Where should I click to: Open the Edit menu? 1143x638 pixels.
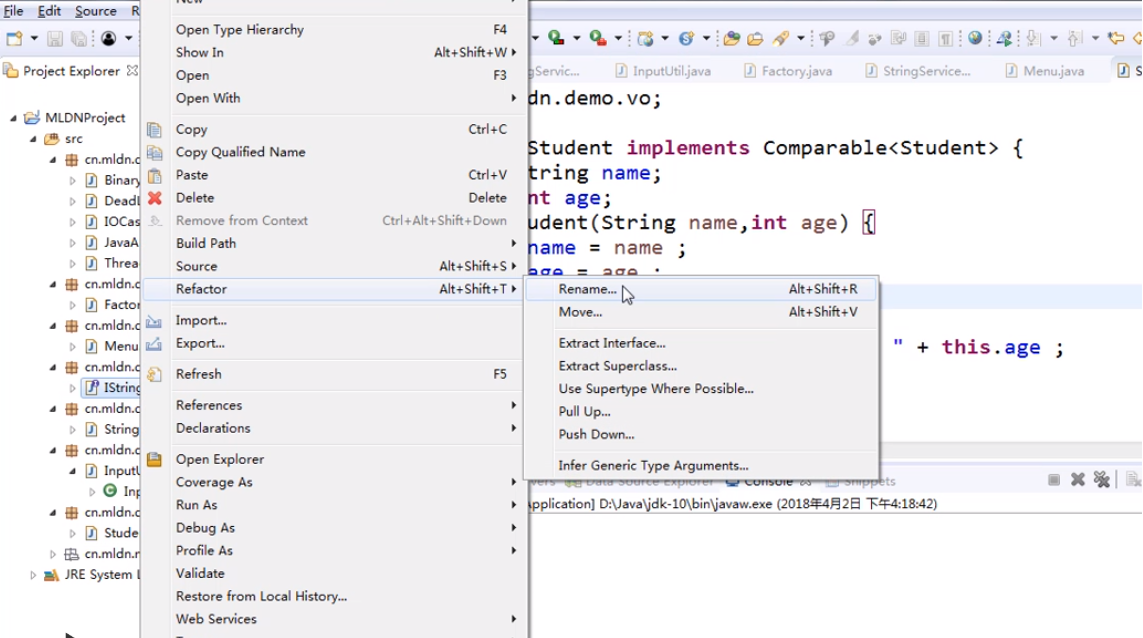(49, 11)
